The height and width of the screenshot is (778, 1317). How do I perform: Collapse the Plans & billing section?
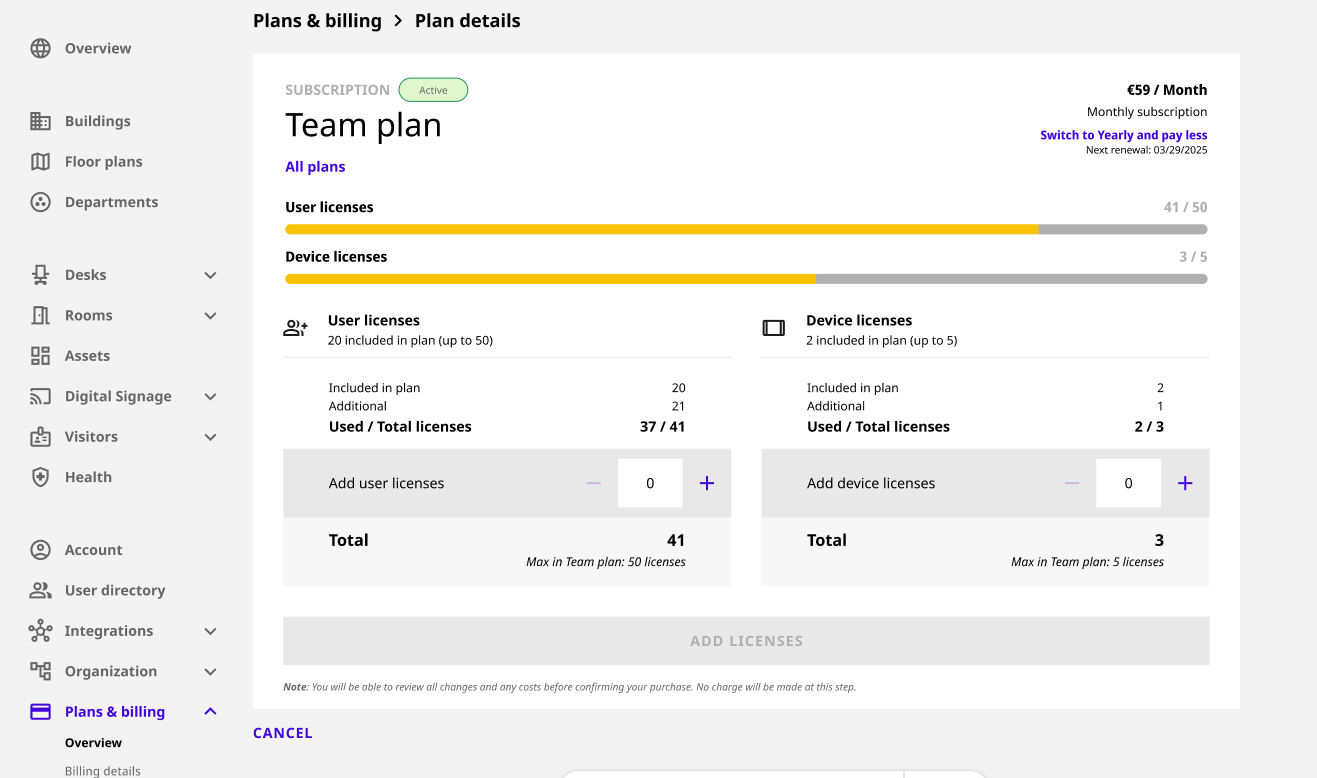pyautogui.click(x=210, y=712)
